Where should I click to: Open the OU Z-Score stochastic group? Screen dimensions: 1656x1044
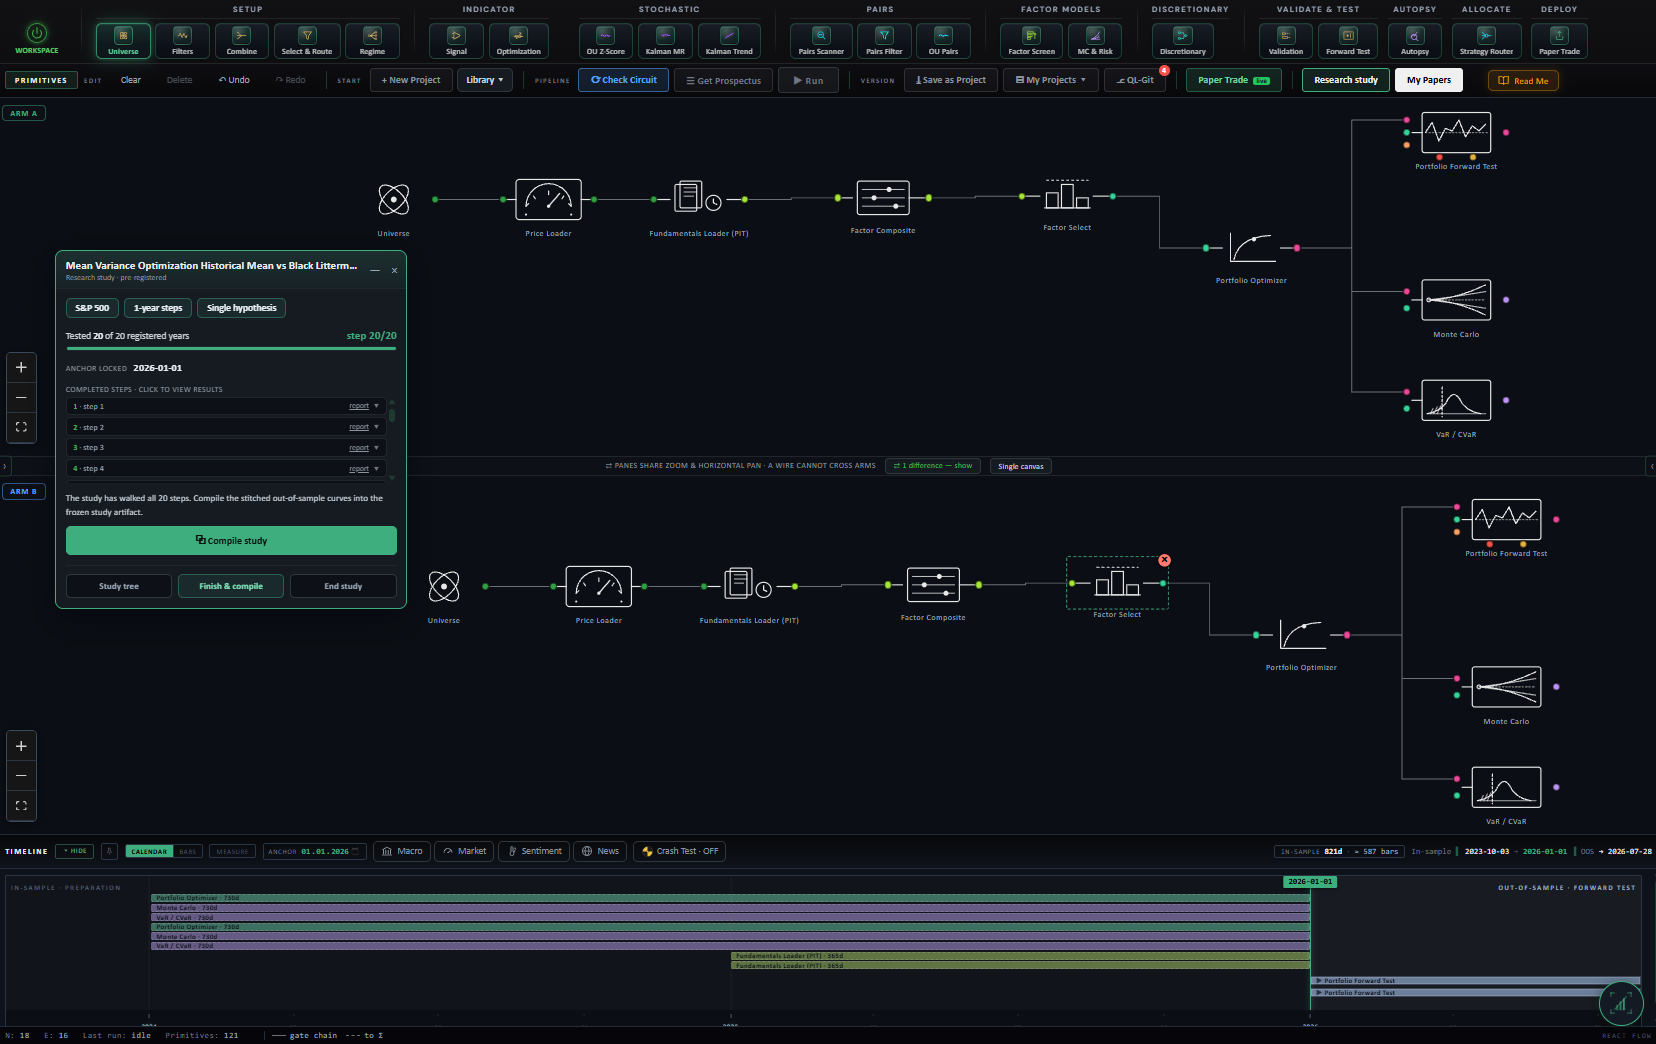605,41
